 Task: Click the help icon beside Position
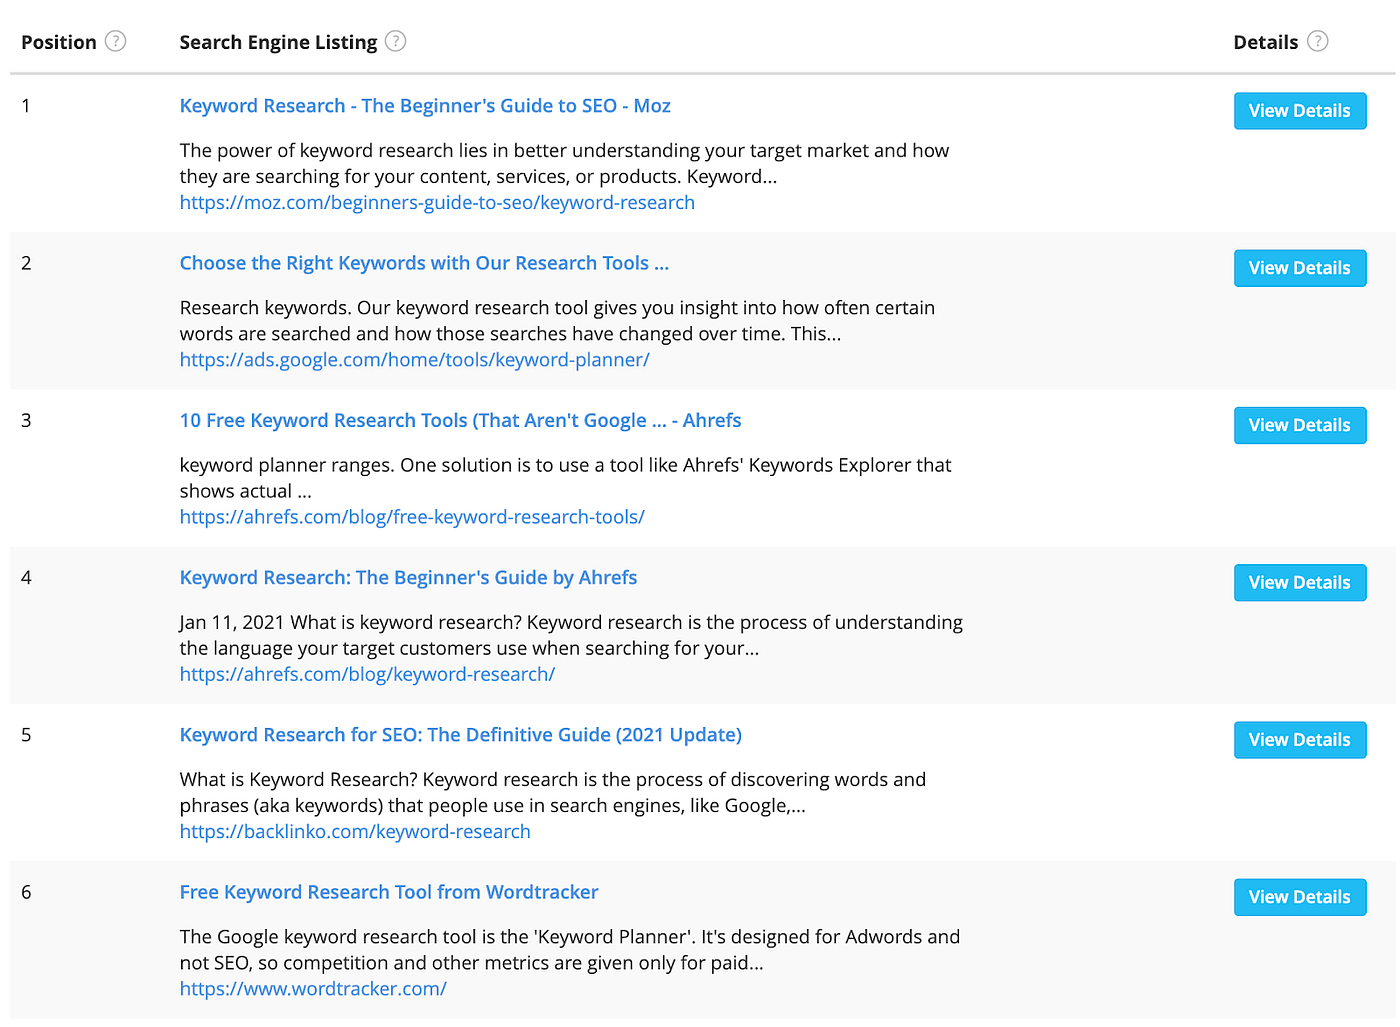116,41
